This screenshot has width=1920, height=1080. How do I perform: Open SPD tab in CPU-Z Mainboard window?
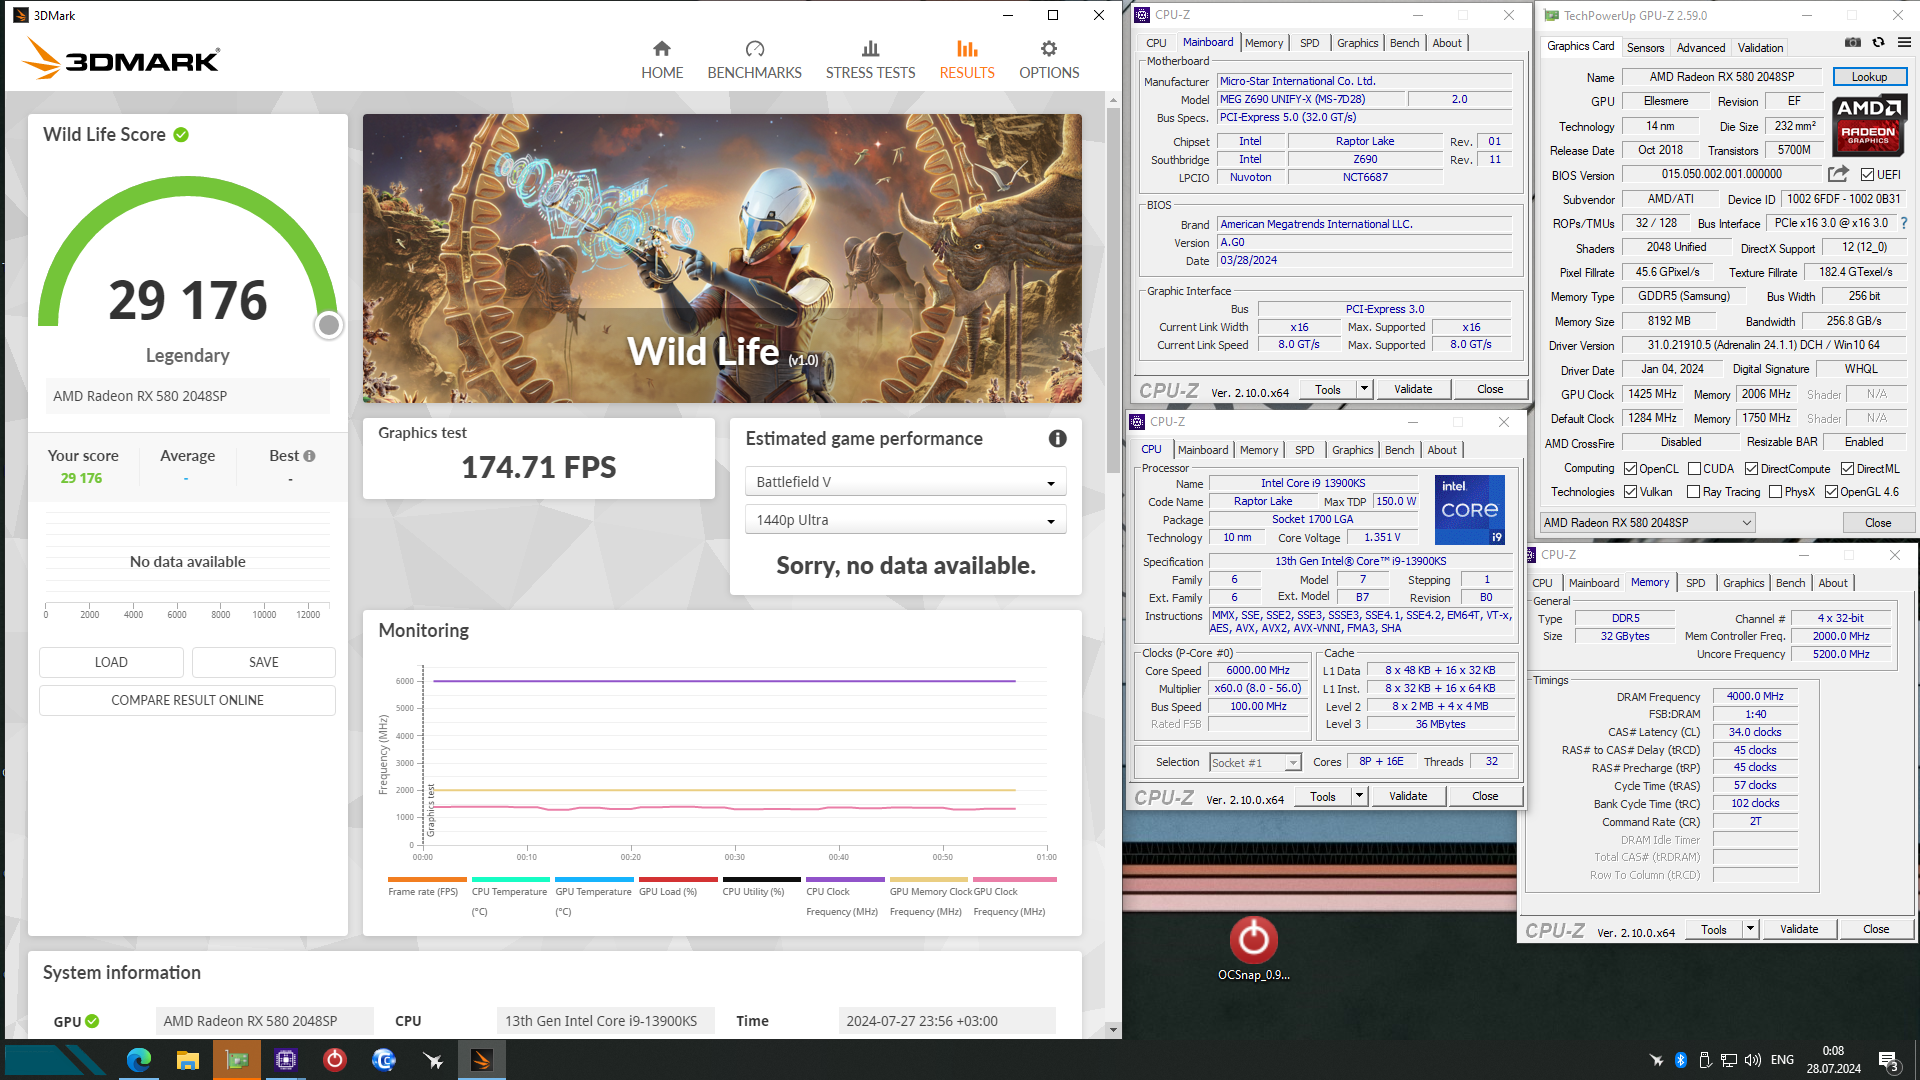pyautogui.click(x=1309, y=43)
